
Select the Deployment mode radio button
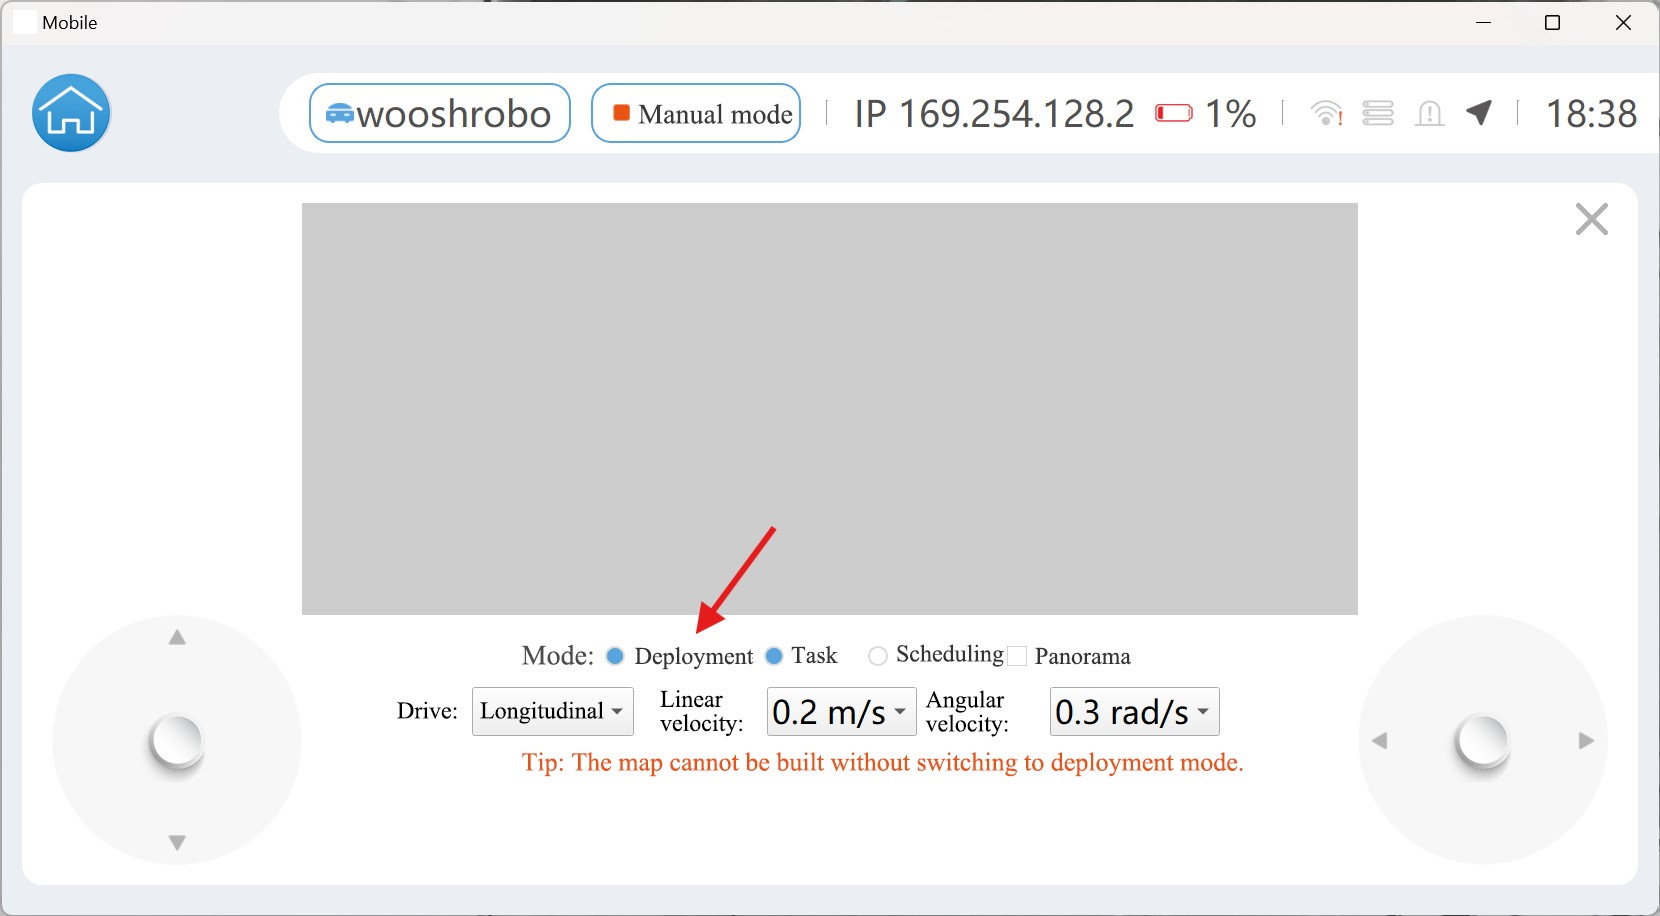pyautogui.click(x=615, y=656)
